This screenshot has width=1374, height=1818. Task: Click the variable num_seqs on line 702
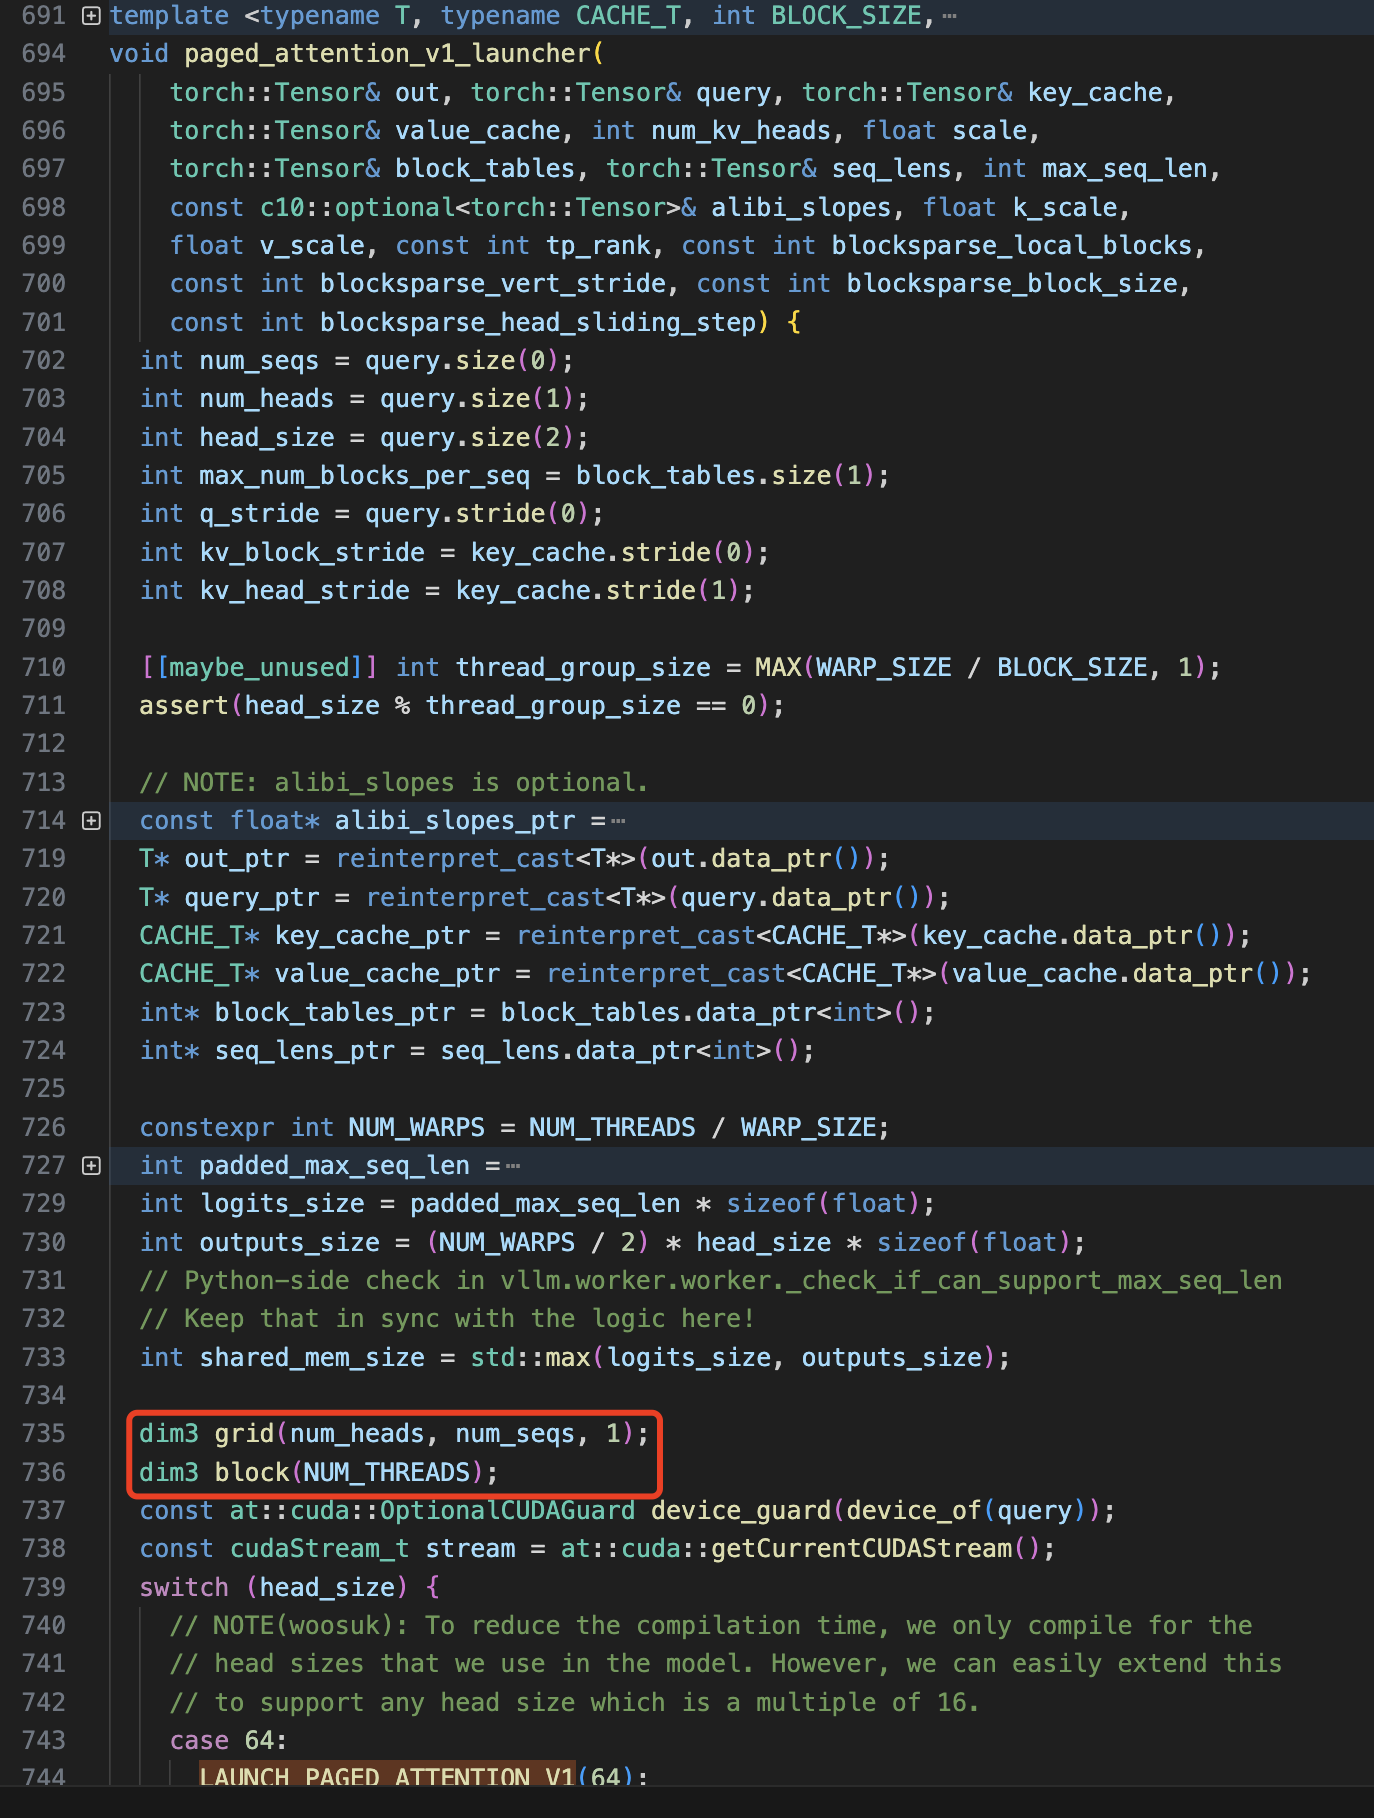click(x=259, y=360)
